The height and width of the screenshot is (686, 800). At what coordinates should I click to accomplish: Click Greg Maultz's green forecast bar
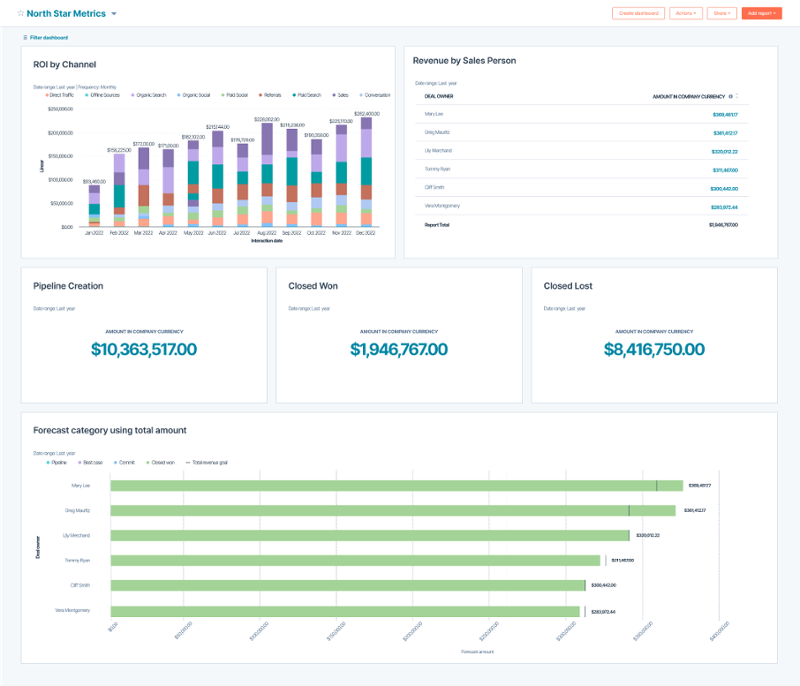tap(392, 510)
